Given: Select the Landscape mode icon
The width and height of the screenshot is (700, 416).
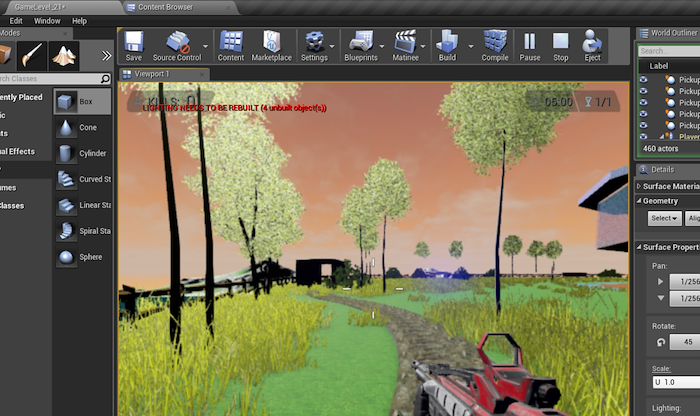Looking at the screenshot, I should (64, 56).
